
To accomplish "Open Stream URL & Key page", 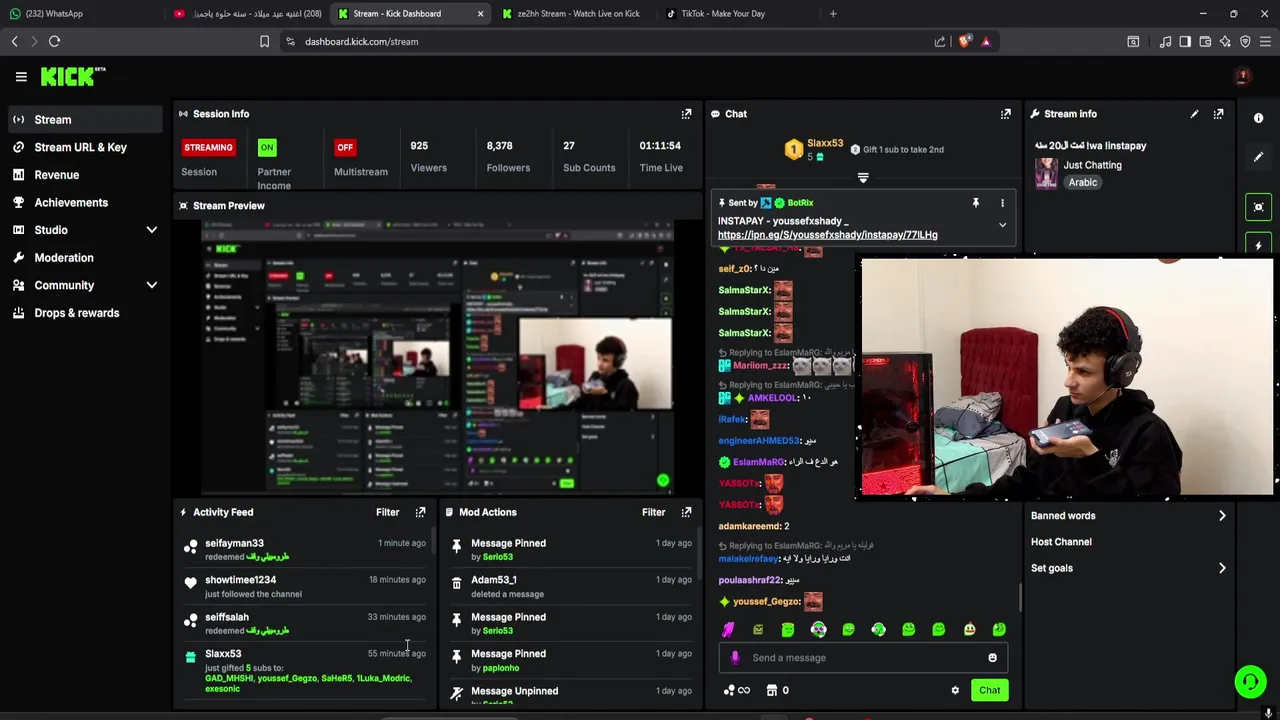I will 85,147.
